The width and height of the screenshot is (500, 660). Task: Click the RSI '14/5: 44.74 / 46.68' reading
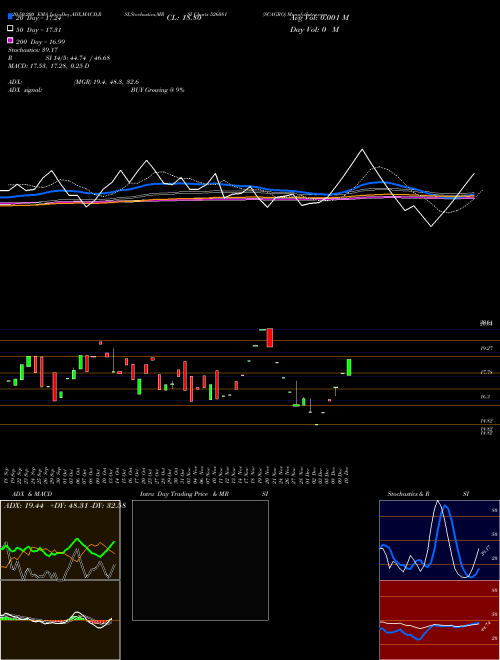pyautogui.click(x=78, y=58)
